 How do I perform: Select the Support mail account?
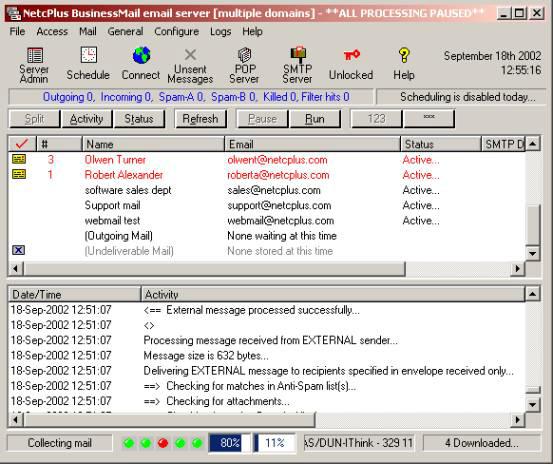pyautogui.click(x=267, y=205)
